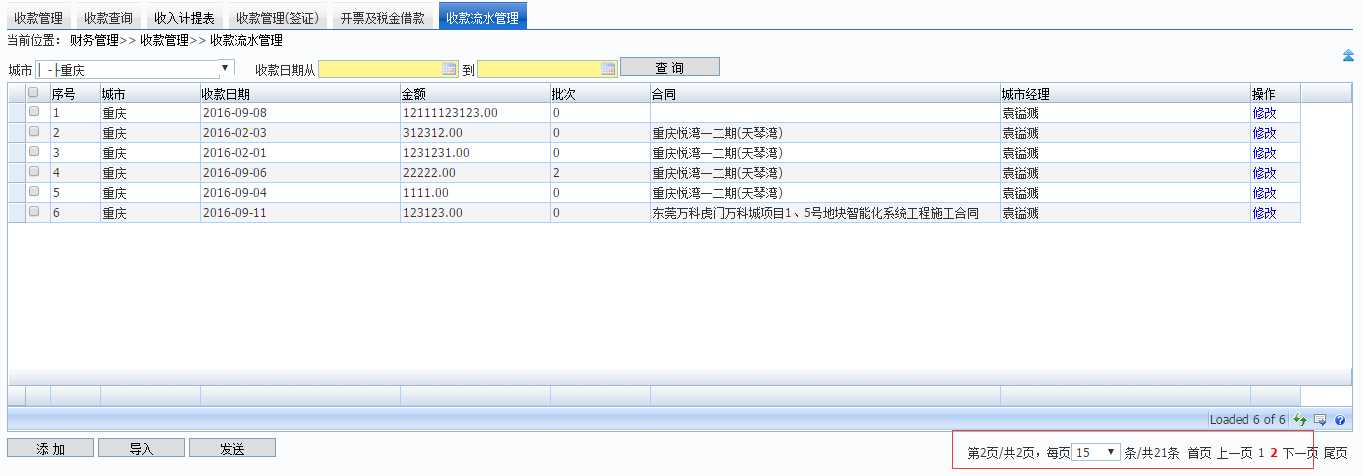Select the 批次 cell with value 2
Image resolution: width=1363 pixels, height=476 pixels.
click(x=600, y=173)
